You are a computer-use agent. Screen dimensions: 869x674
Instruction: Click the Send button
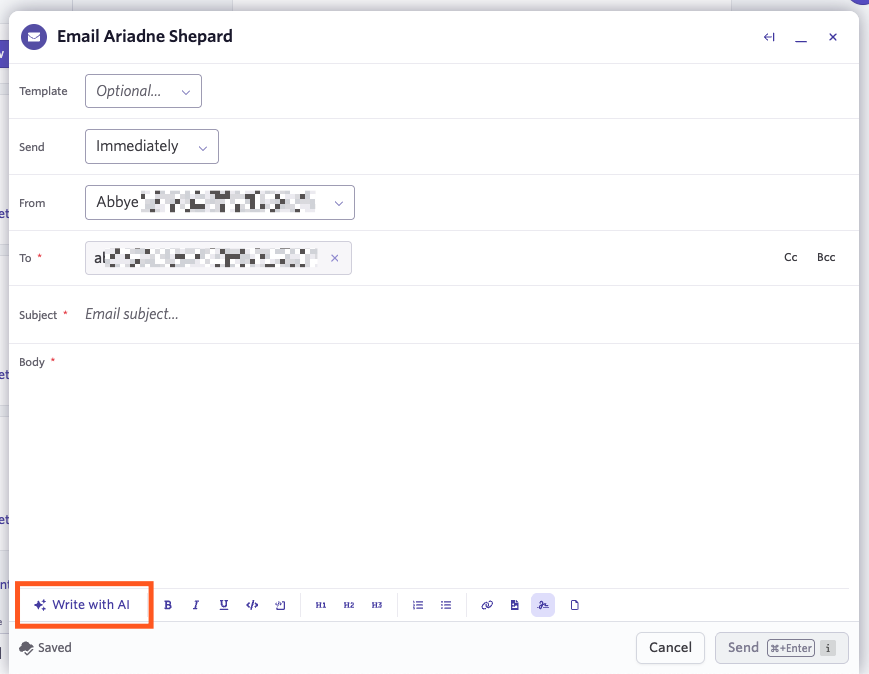782,647
